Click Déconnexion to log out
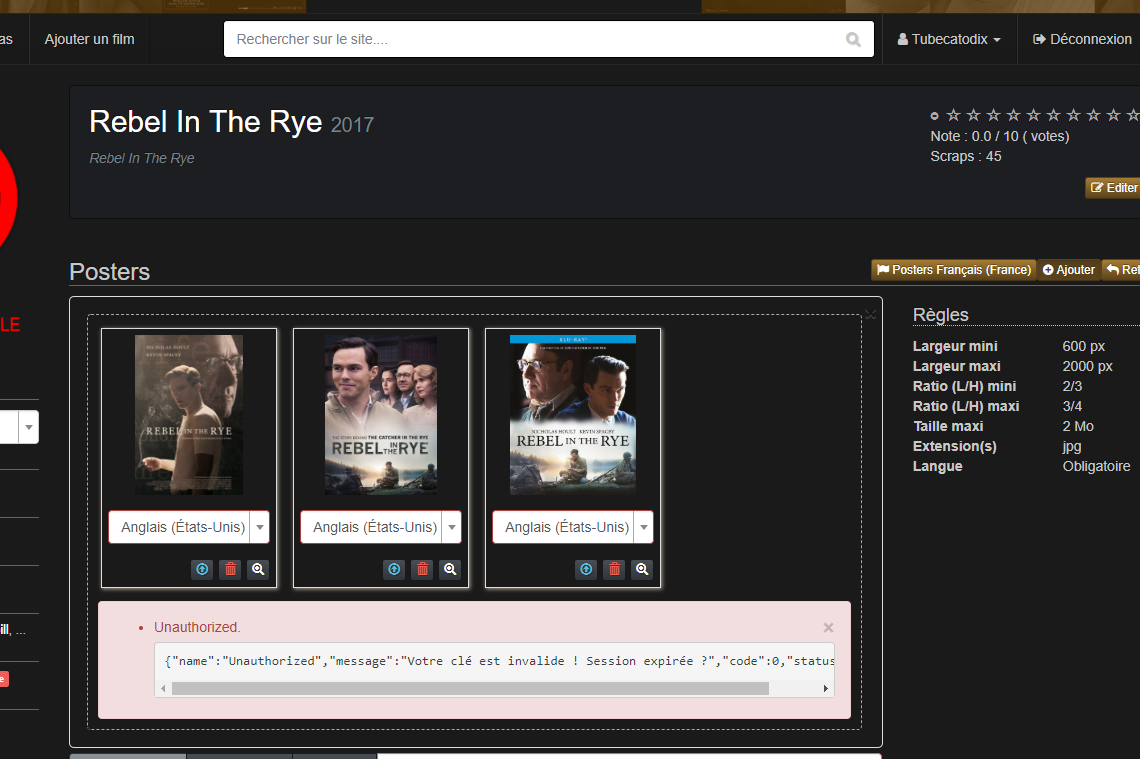The height and width of the screenshot is (759, 1140). click(1083, 39)
